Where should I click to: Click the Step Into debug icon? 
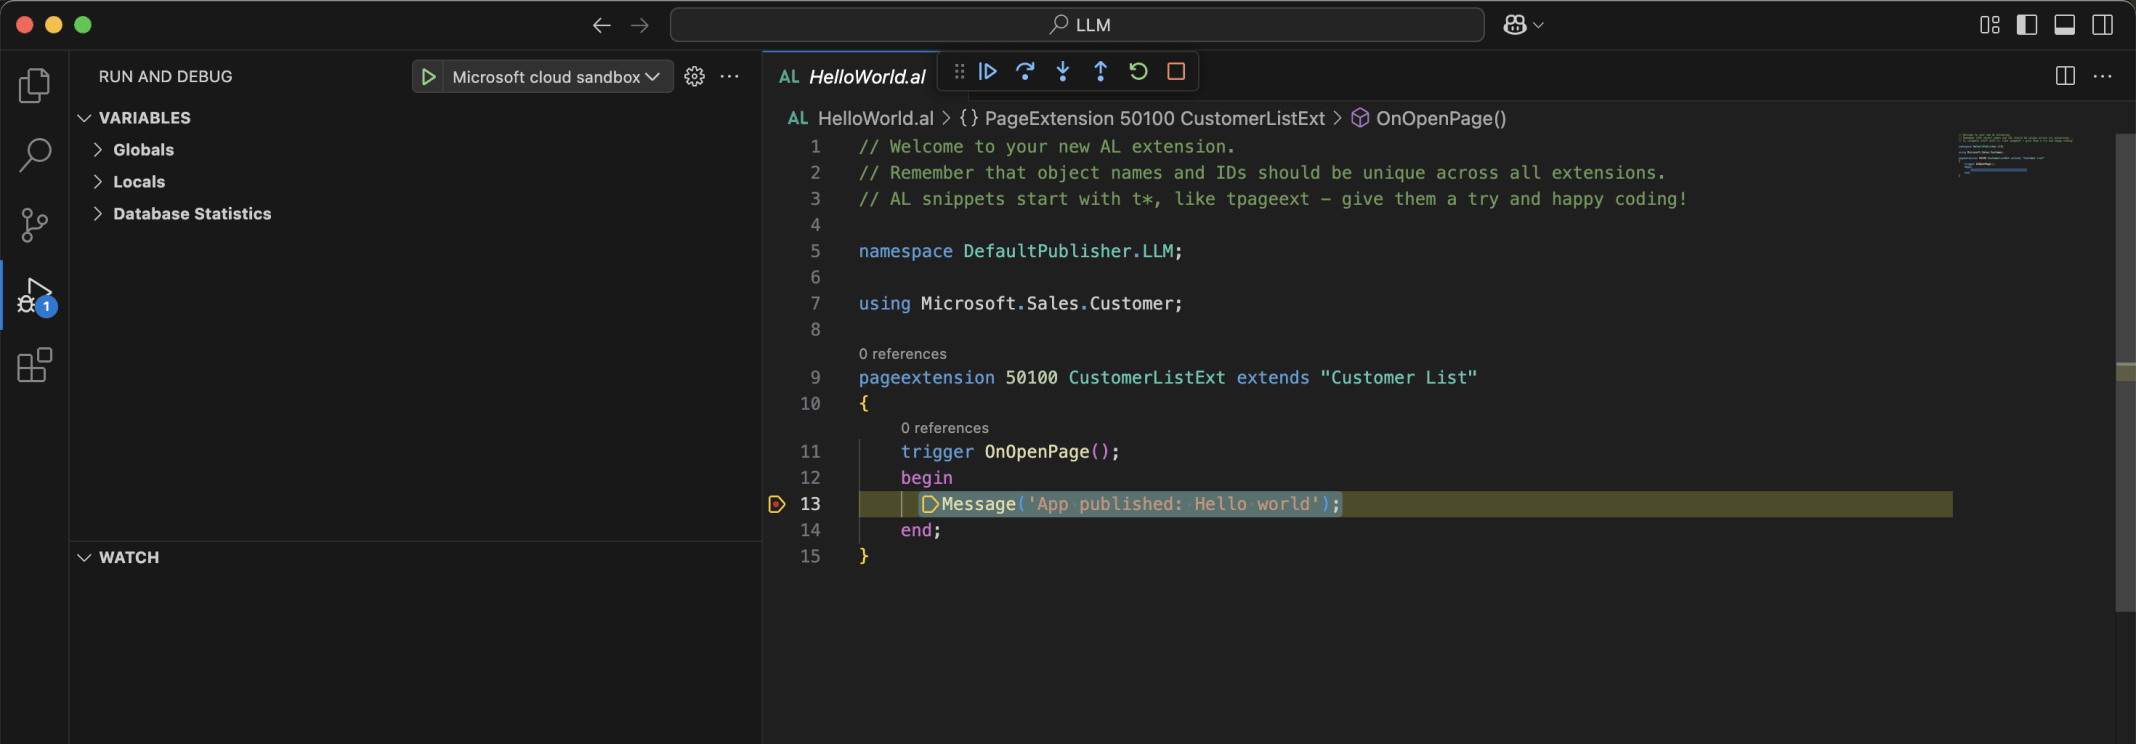[x=1063, y=72]
